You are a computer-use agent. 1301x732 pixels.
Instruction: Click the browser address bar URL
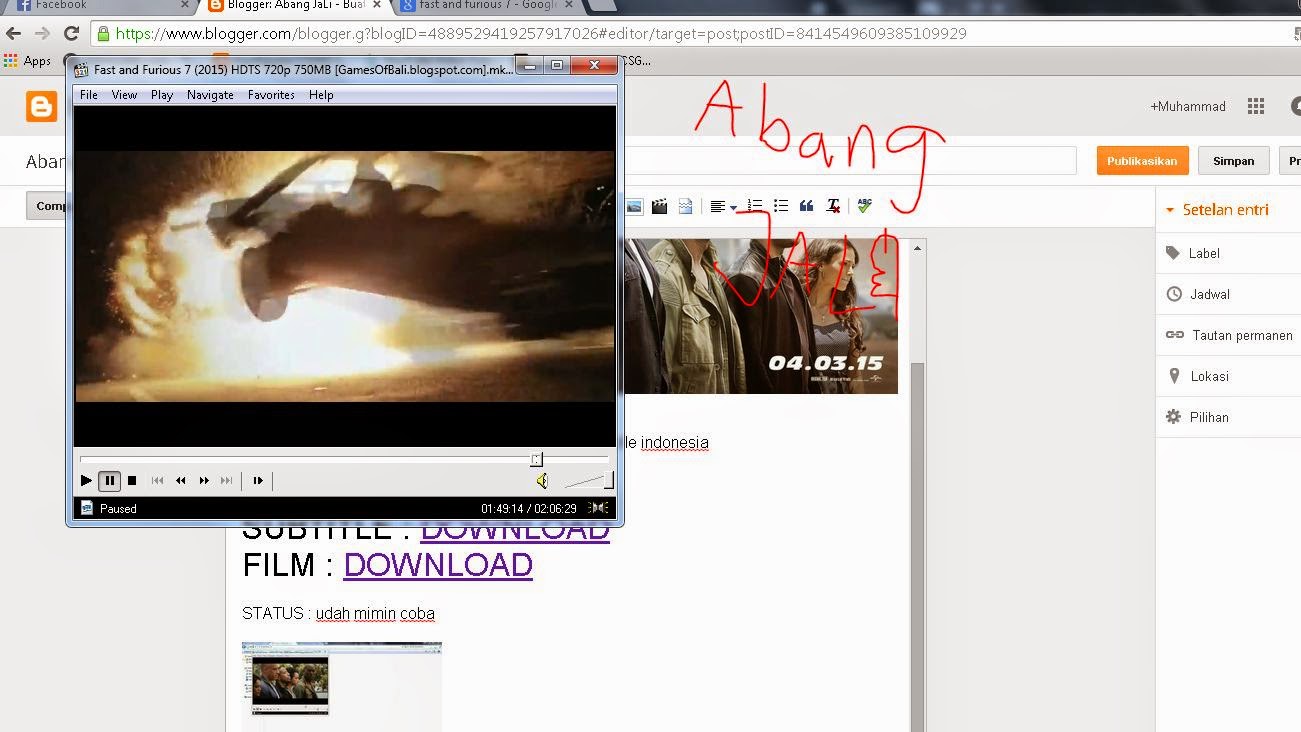click(x=541, y=33)
